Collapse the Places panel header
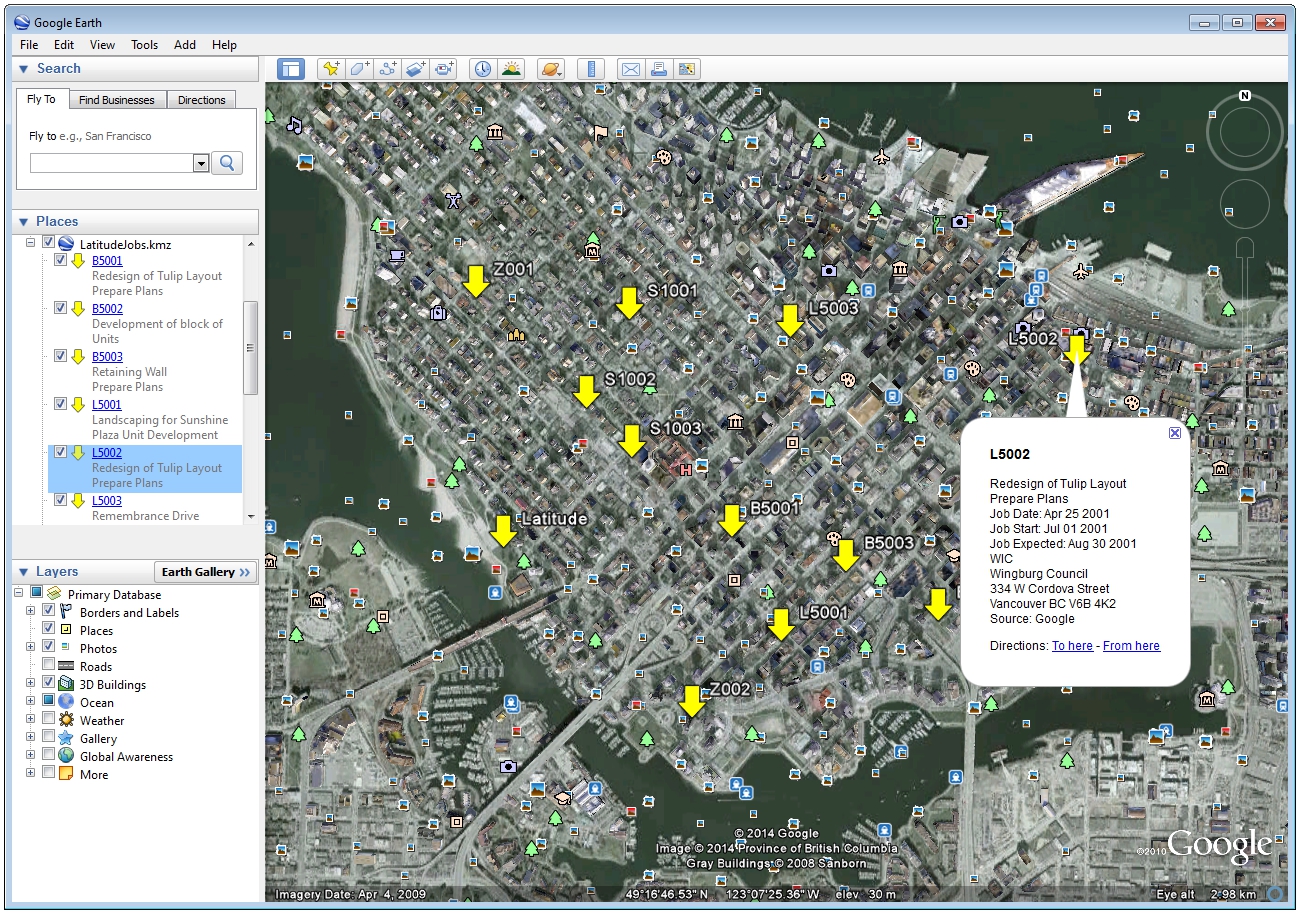 click(24, 222)
